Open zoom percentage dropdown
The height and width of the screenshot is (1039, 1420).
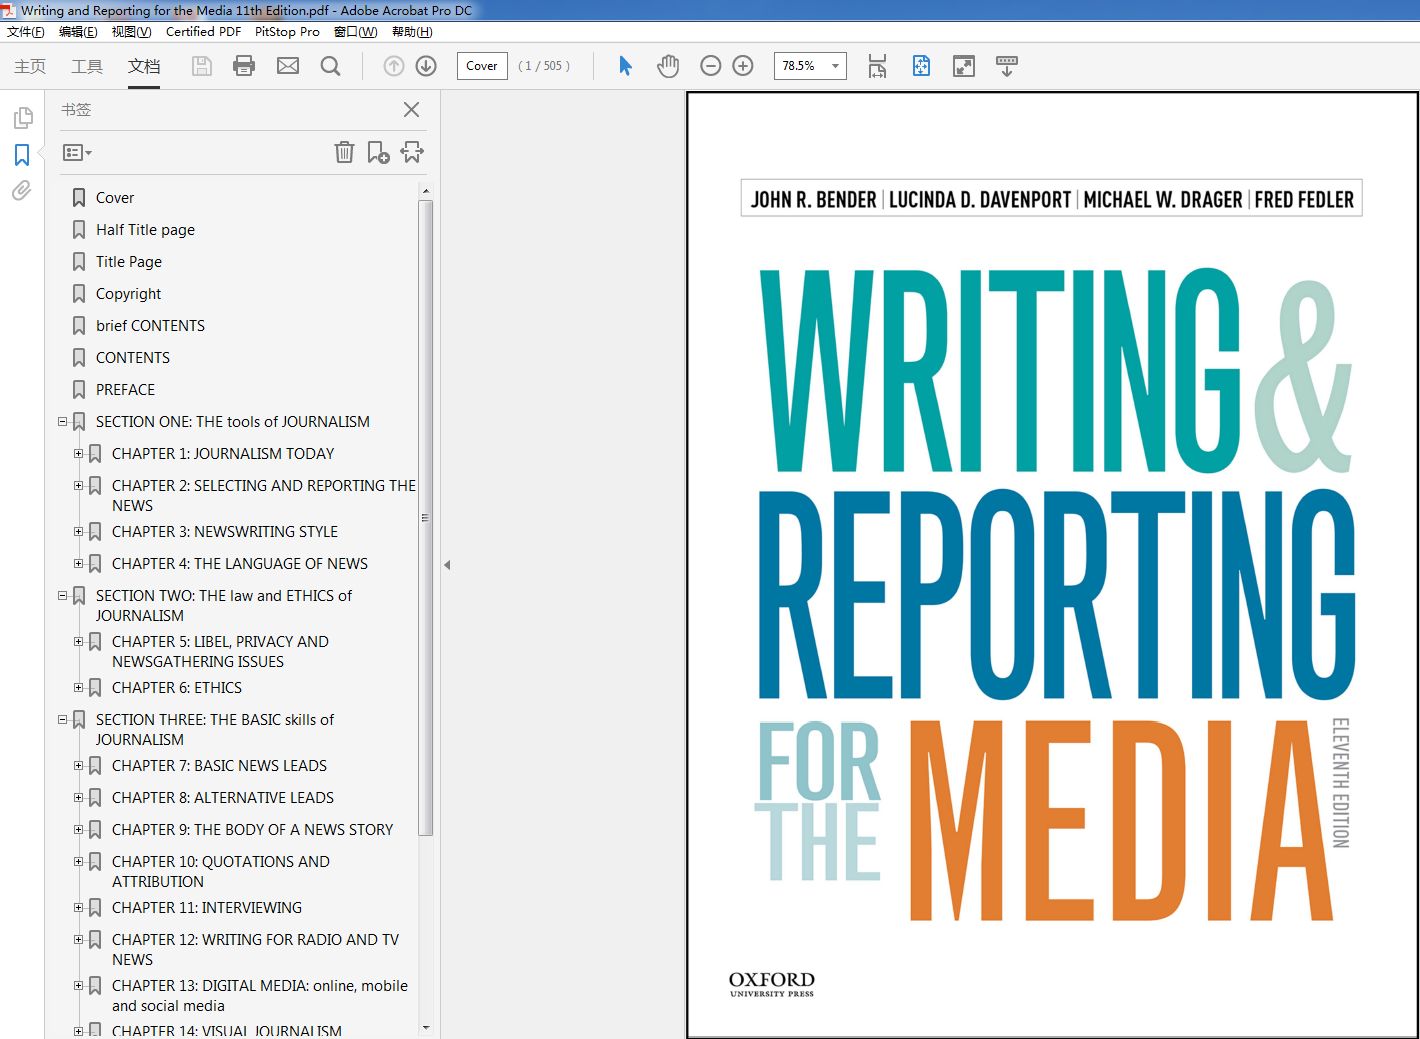(835, 66)
